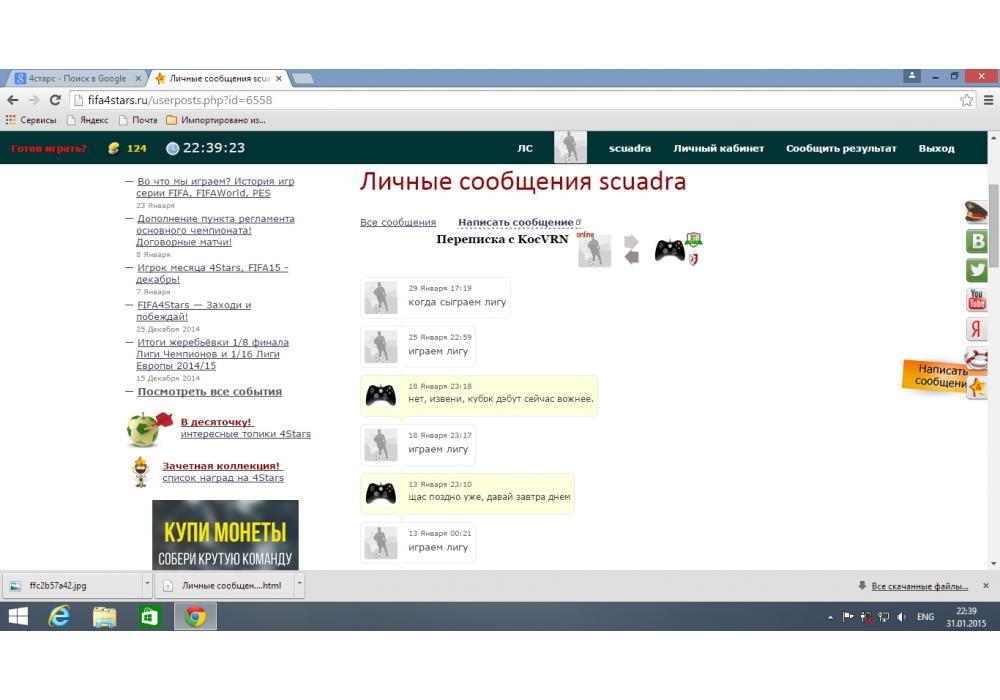Open Internet Explorer from the taskbar
1000x700 pixels.
tap(59, 617)
